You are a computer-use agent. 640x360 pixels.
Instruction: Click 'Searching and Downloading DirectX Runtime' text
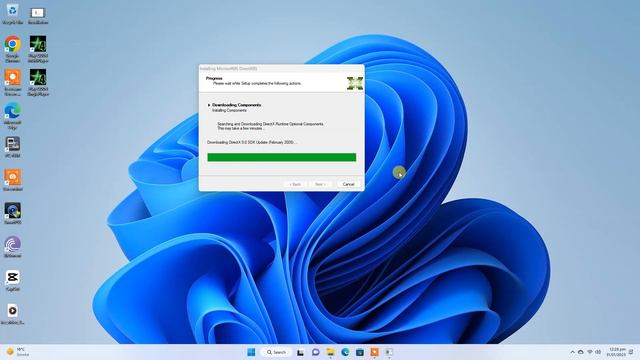pos(270,124)
